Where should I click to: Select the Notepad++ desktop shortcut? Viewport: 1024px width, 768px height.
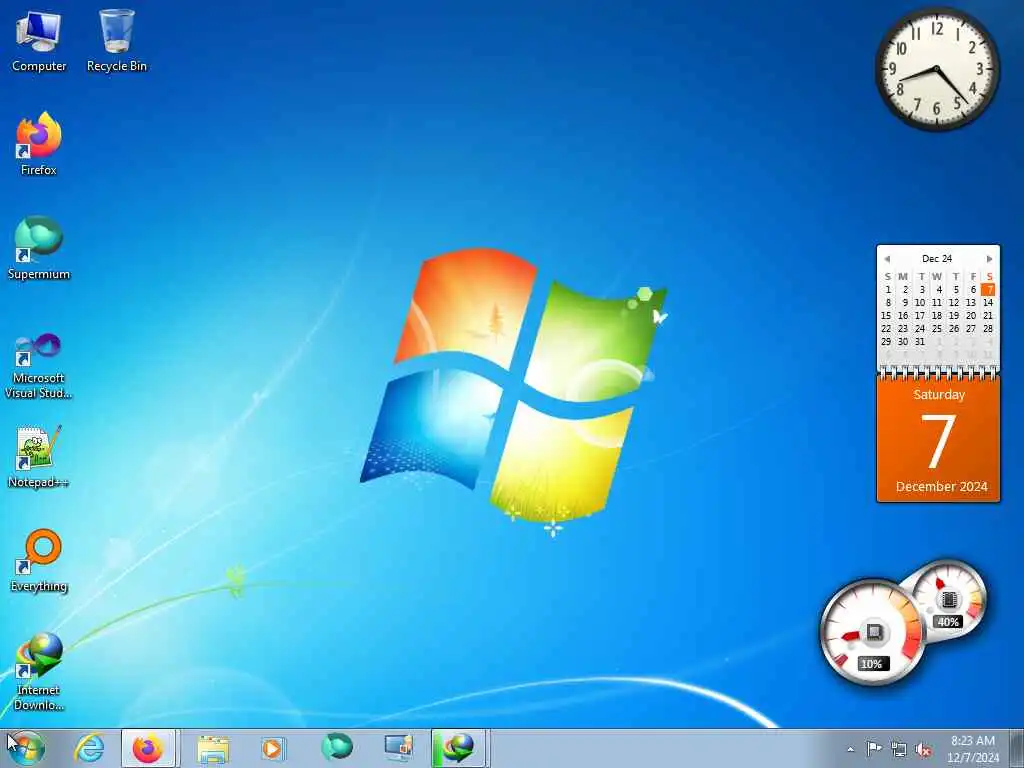click(39, 456)
